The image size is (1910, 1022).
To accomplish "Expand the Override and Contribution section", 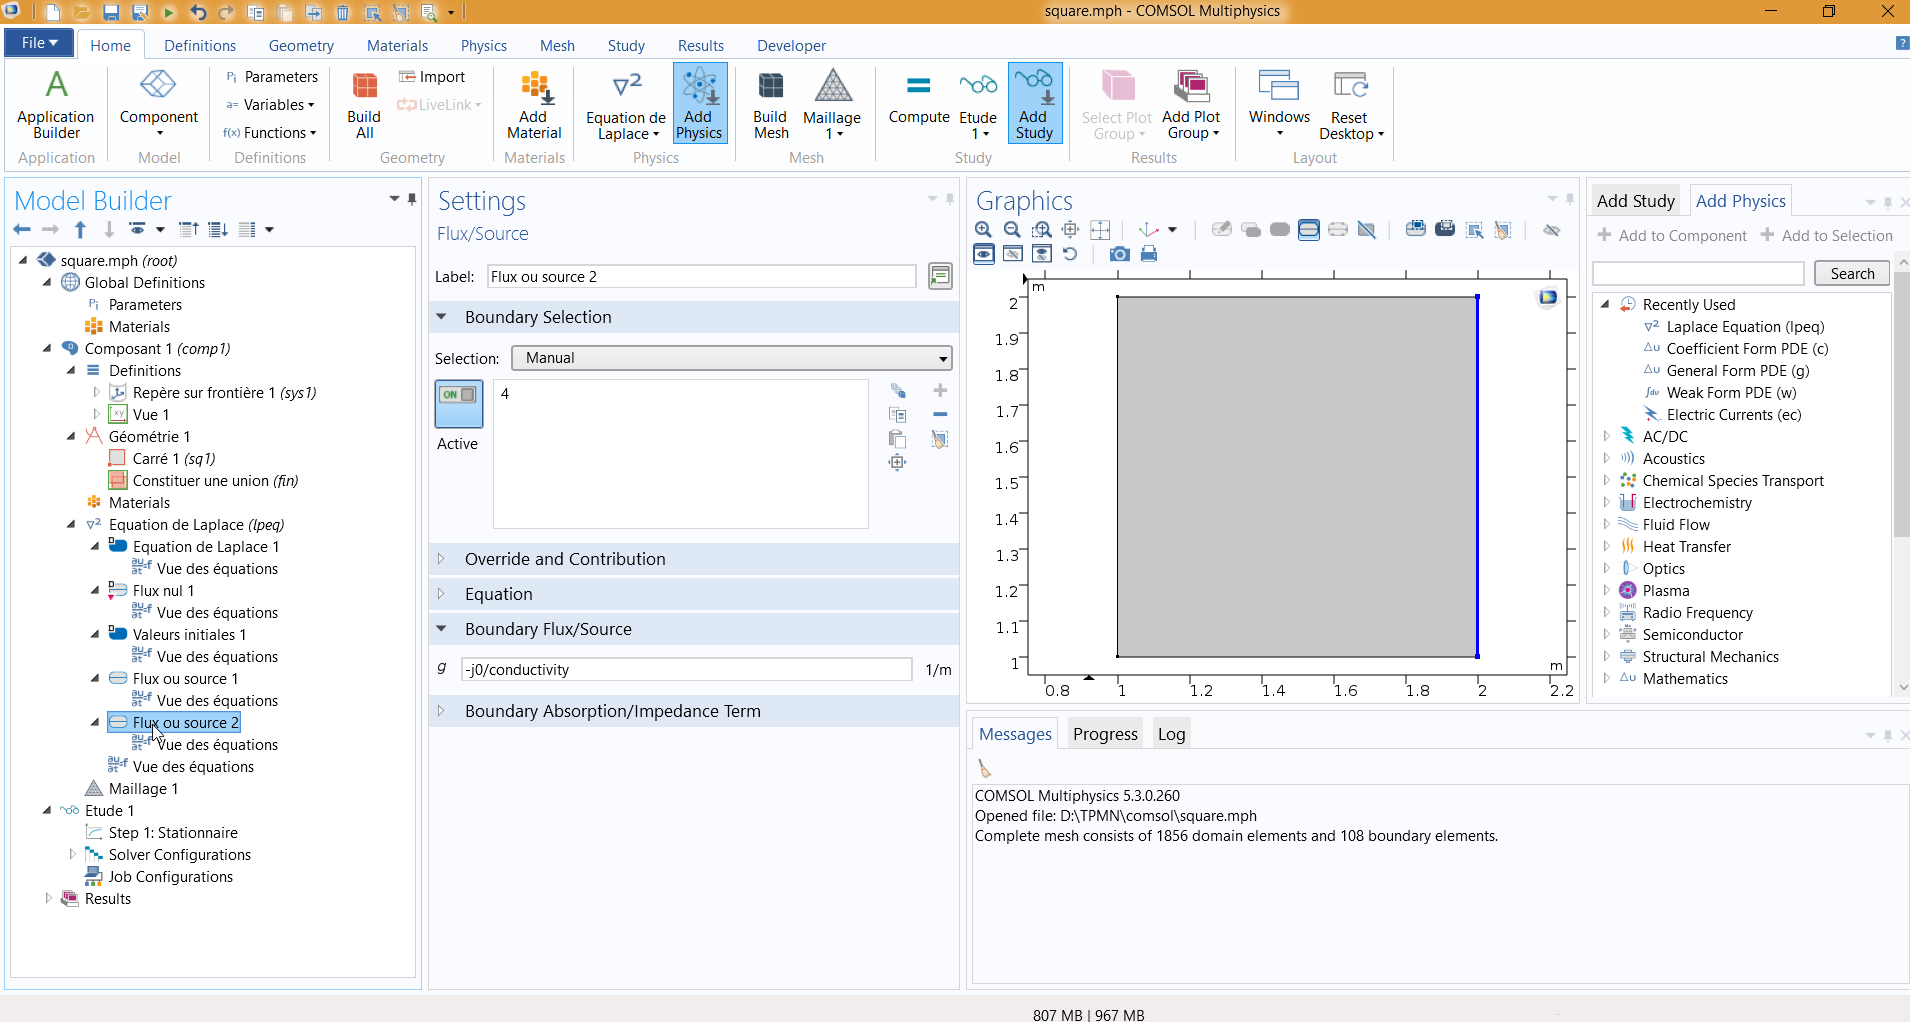I will (564, 559).
